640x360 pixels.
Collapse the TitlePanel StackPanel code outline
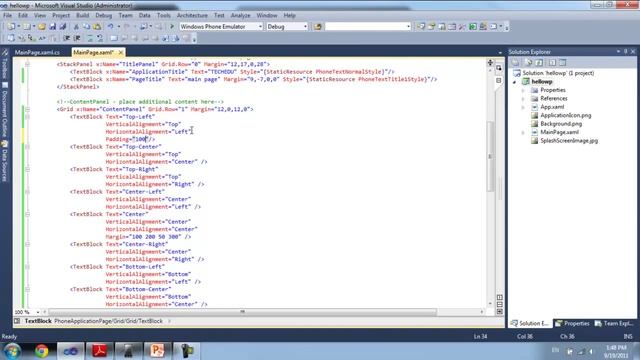coord(27,64)
